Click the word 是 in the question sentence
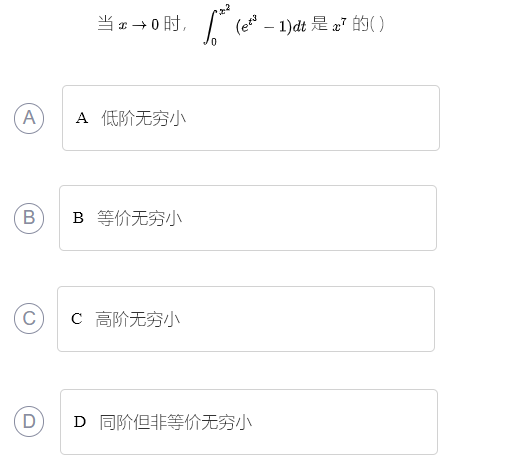Image resolution: width=524 pixels, height=472 pixels. tap(319, 24)
